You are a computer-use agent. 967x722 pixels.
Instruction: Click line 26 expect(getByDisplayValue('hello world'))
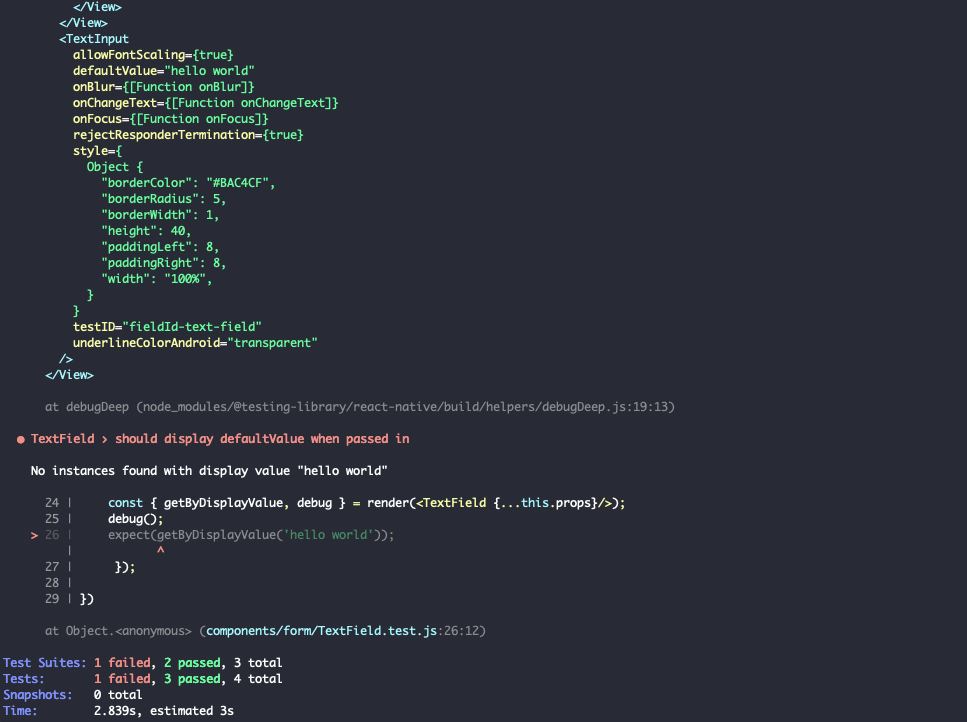coord(251,535)
